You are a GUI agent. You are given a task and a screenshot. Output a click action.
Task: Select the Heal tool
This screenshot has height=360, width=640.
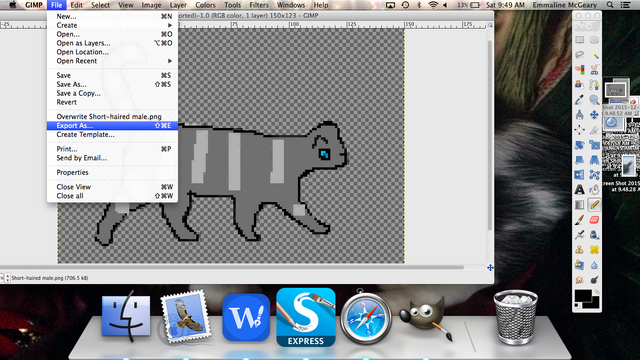(594, 249)
